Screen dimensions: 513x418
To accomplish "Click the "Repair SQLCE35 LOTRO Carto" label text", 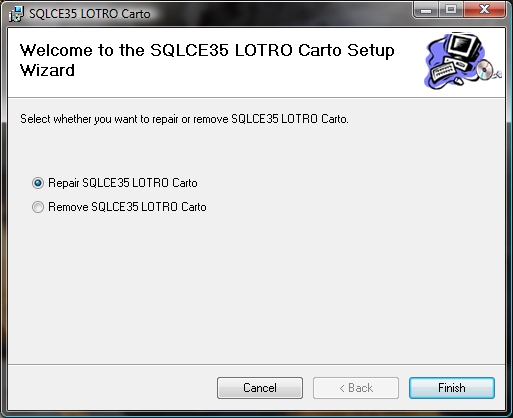I will [x=123, y=183].
